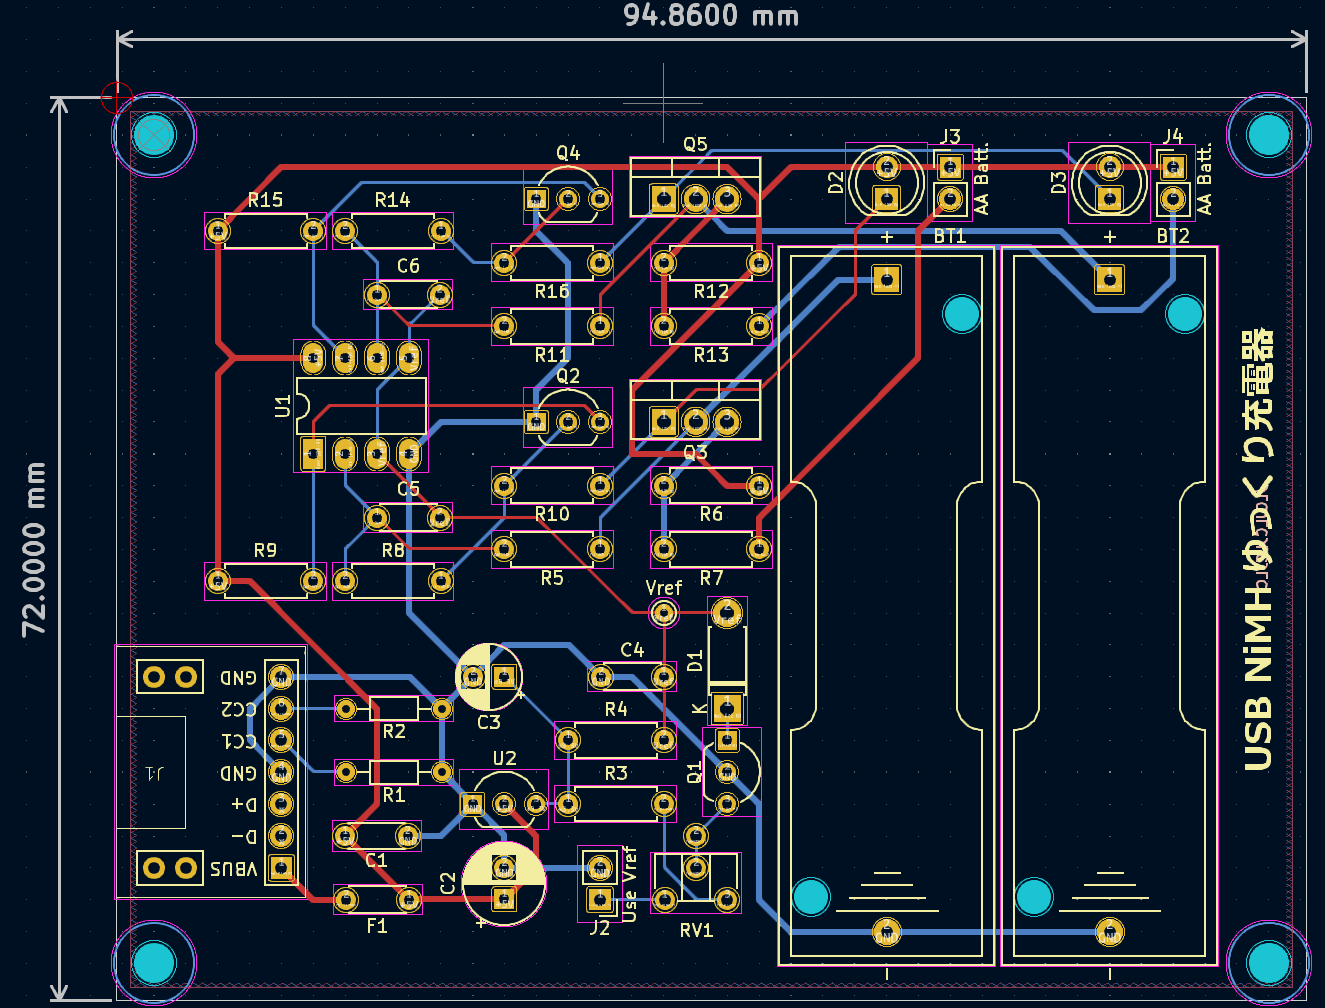Click the Vref test point pad
The width and height of the screenshot is (1325, 1008).
(x=663, y=613)
